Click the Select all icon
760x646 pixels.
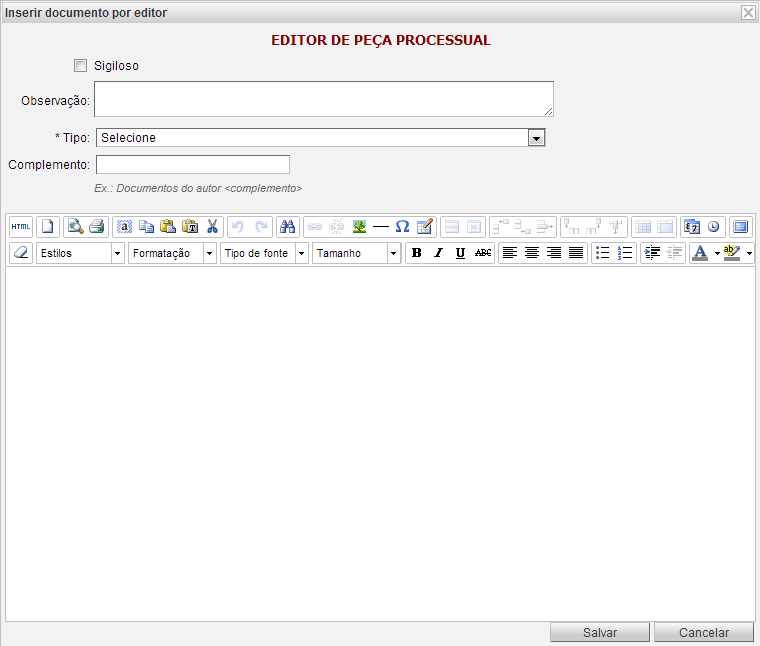[125, 226]
